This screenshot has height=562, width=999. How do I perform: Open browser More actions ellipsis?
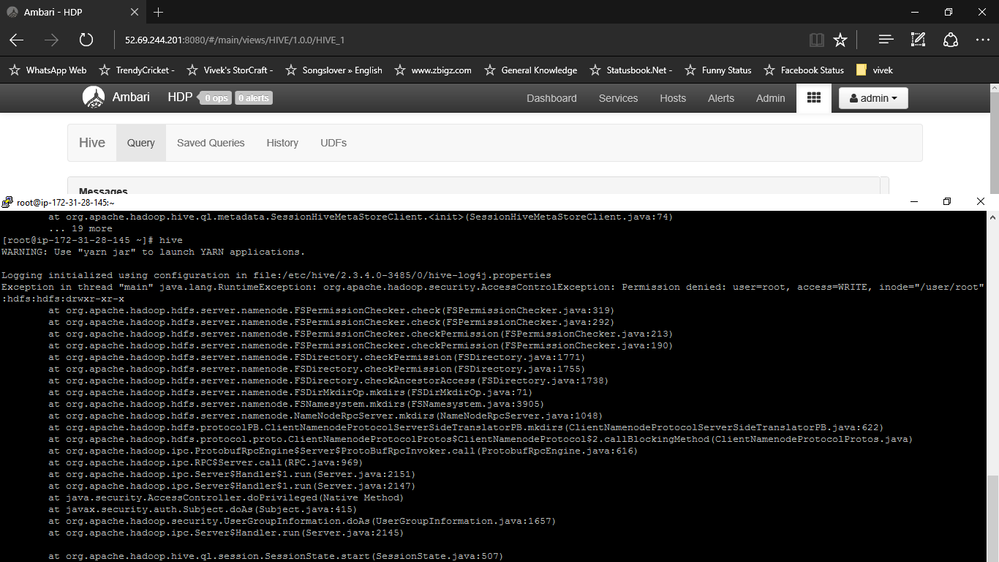[x=982, y=40]
